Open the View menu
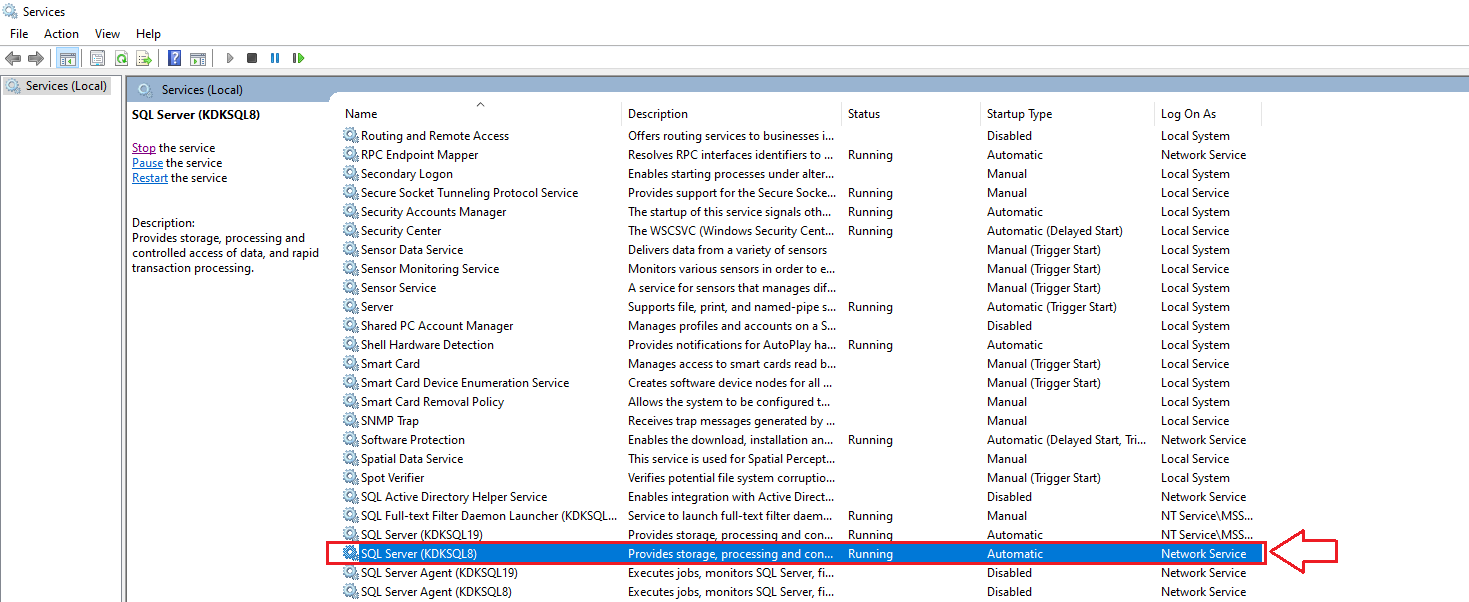Viewport: 1469px width, 602px height. coord(107,34)
